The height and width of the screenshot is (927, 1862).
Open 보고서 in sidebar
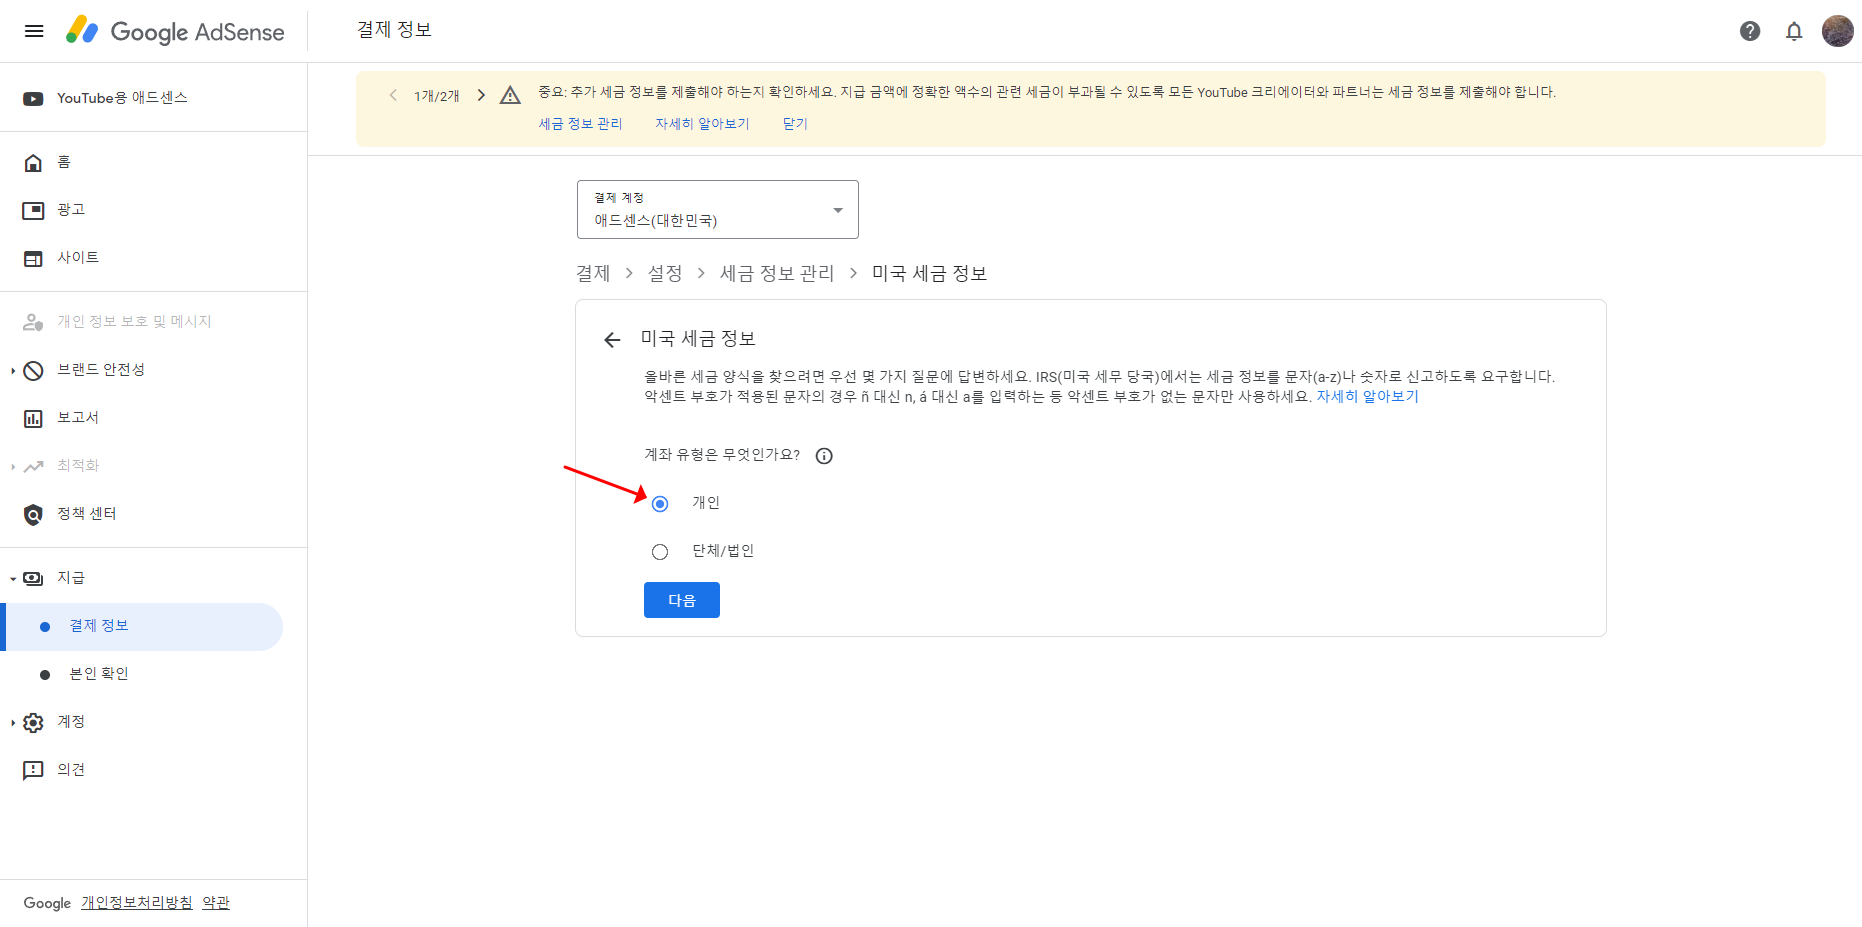click(x=78, y=418)
